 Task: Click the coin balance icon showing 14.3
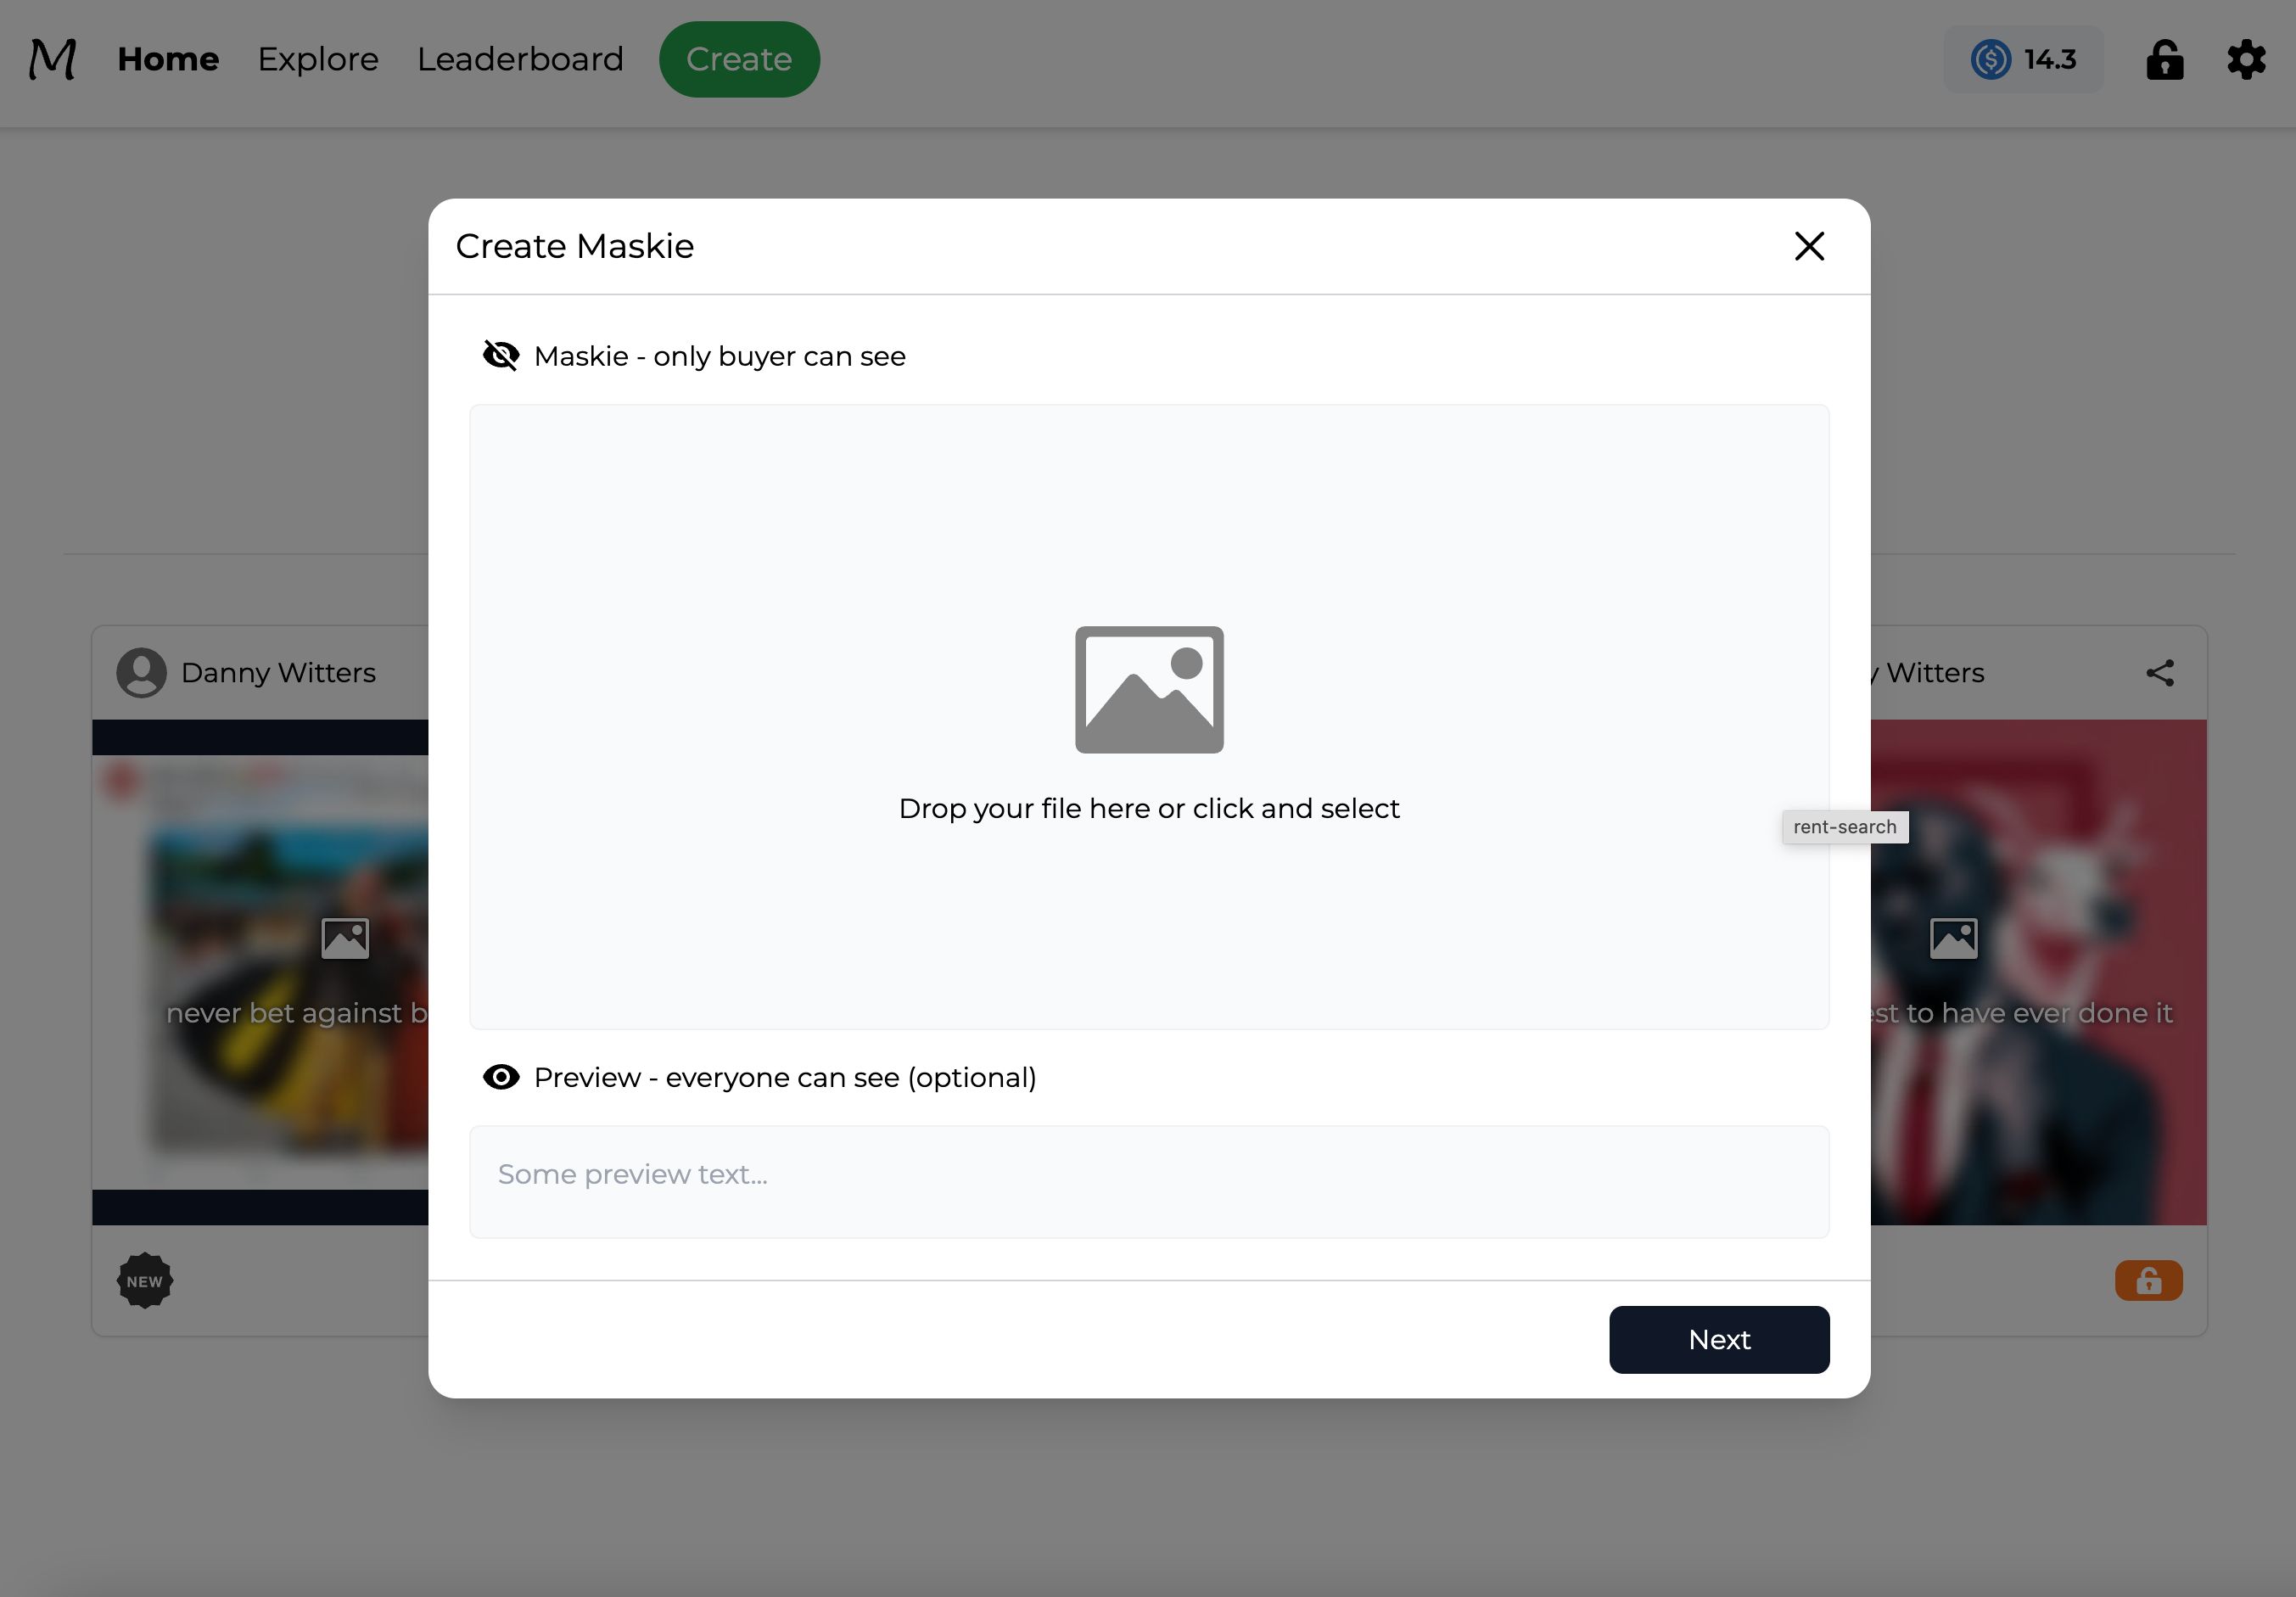2022,58
